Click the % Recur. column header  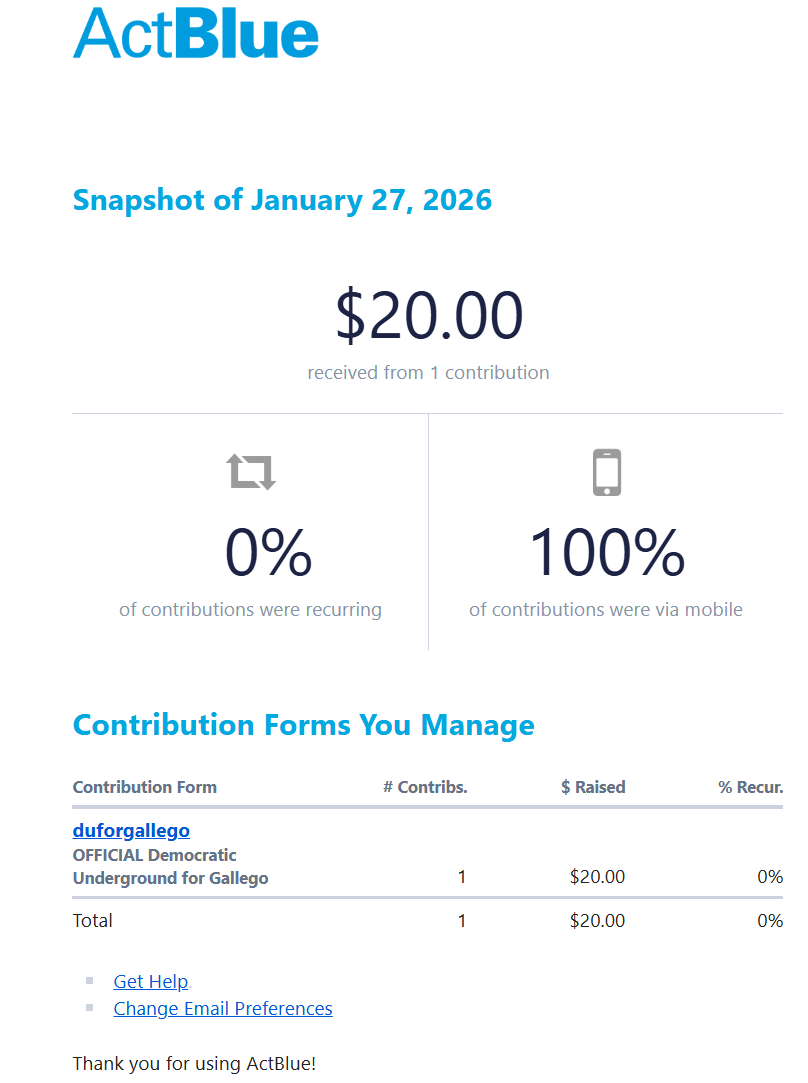[750, 787]
